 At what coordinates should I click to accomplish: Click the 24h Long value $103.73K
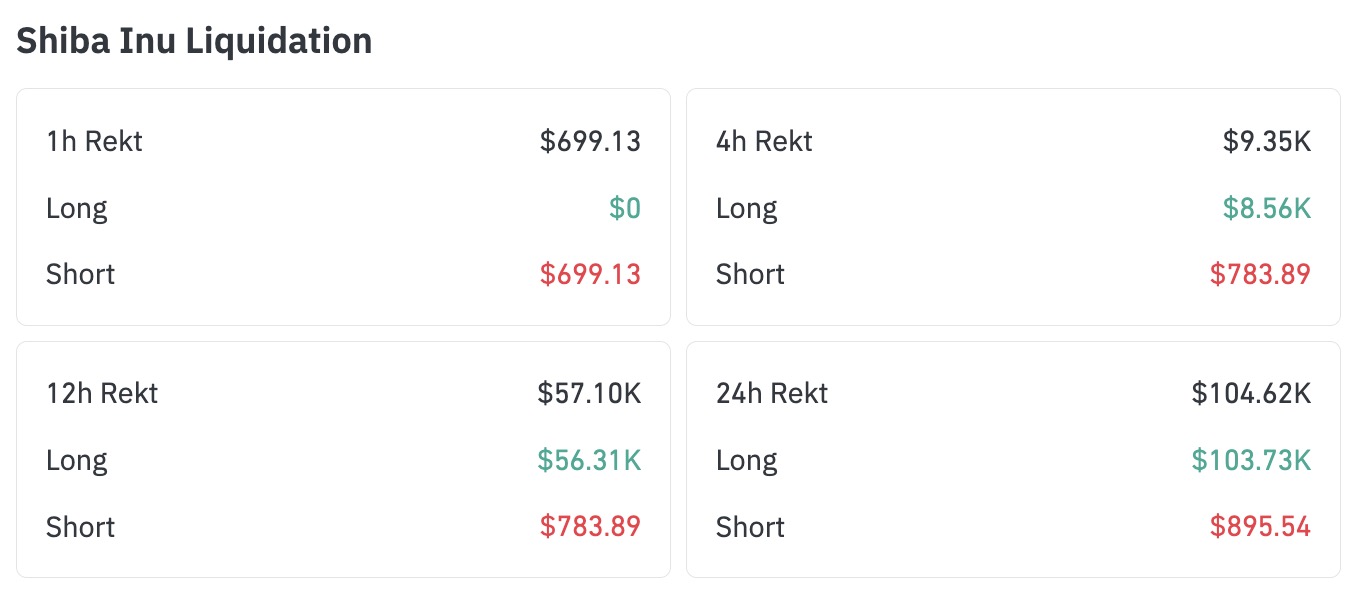tap(1251, 460)
